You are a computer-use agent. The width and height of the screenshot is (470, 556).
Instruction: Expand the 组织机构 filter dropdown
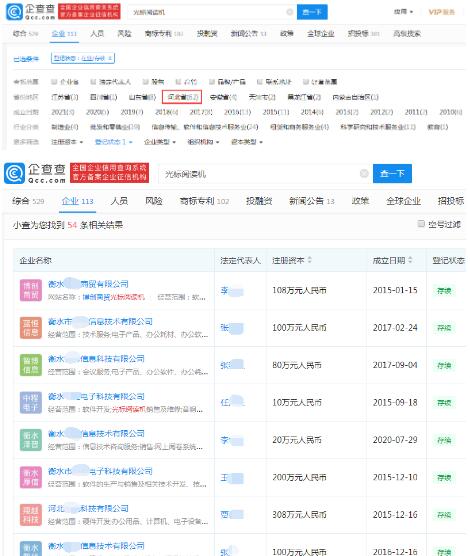[x=203, y=142]
